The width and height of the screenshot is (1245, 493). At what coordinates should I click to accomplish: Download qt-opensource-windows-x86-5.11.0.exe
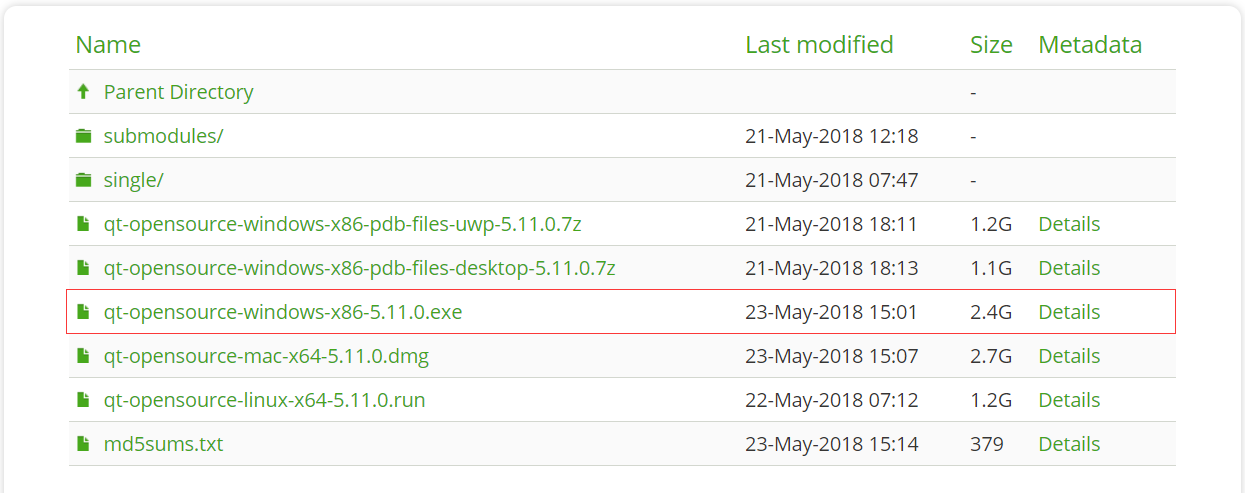coord(282,312)
